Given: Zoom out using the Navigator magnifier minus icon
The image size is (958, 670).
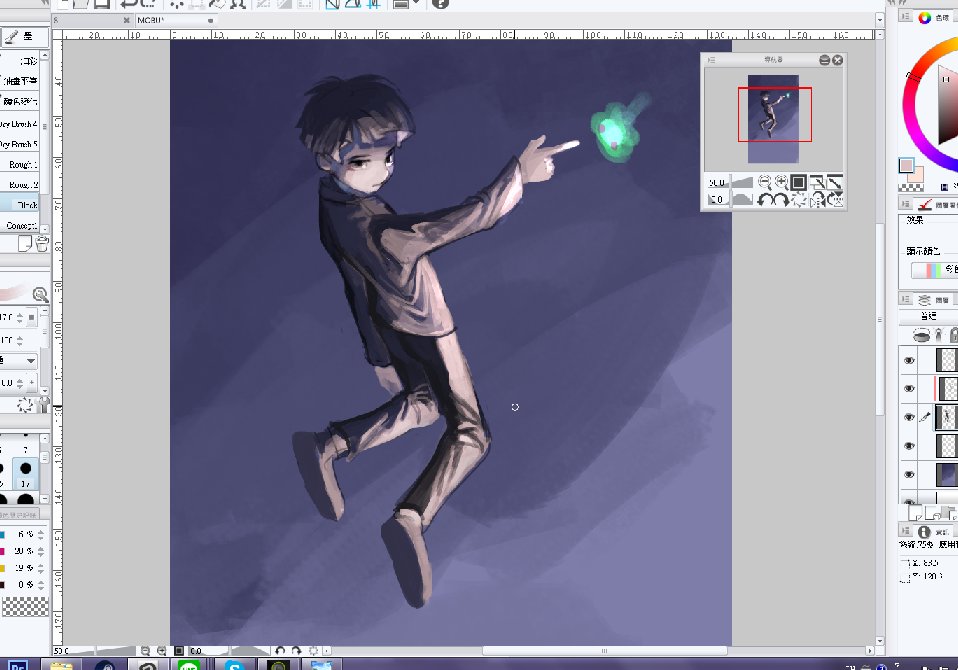Looking at the screenshot, I should tap(765, 182).
